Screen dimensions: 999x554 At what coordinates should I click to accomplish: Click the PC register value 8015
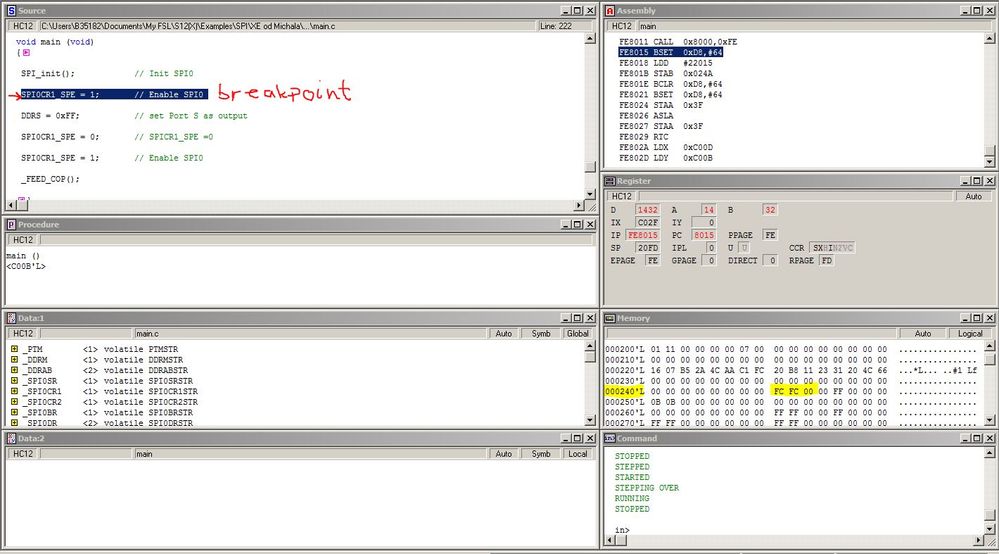[703, 236]
